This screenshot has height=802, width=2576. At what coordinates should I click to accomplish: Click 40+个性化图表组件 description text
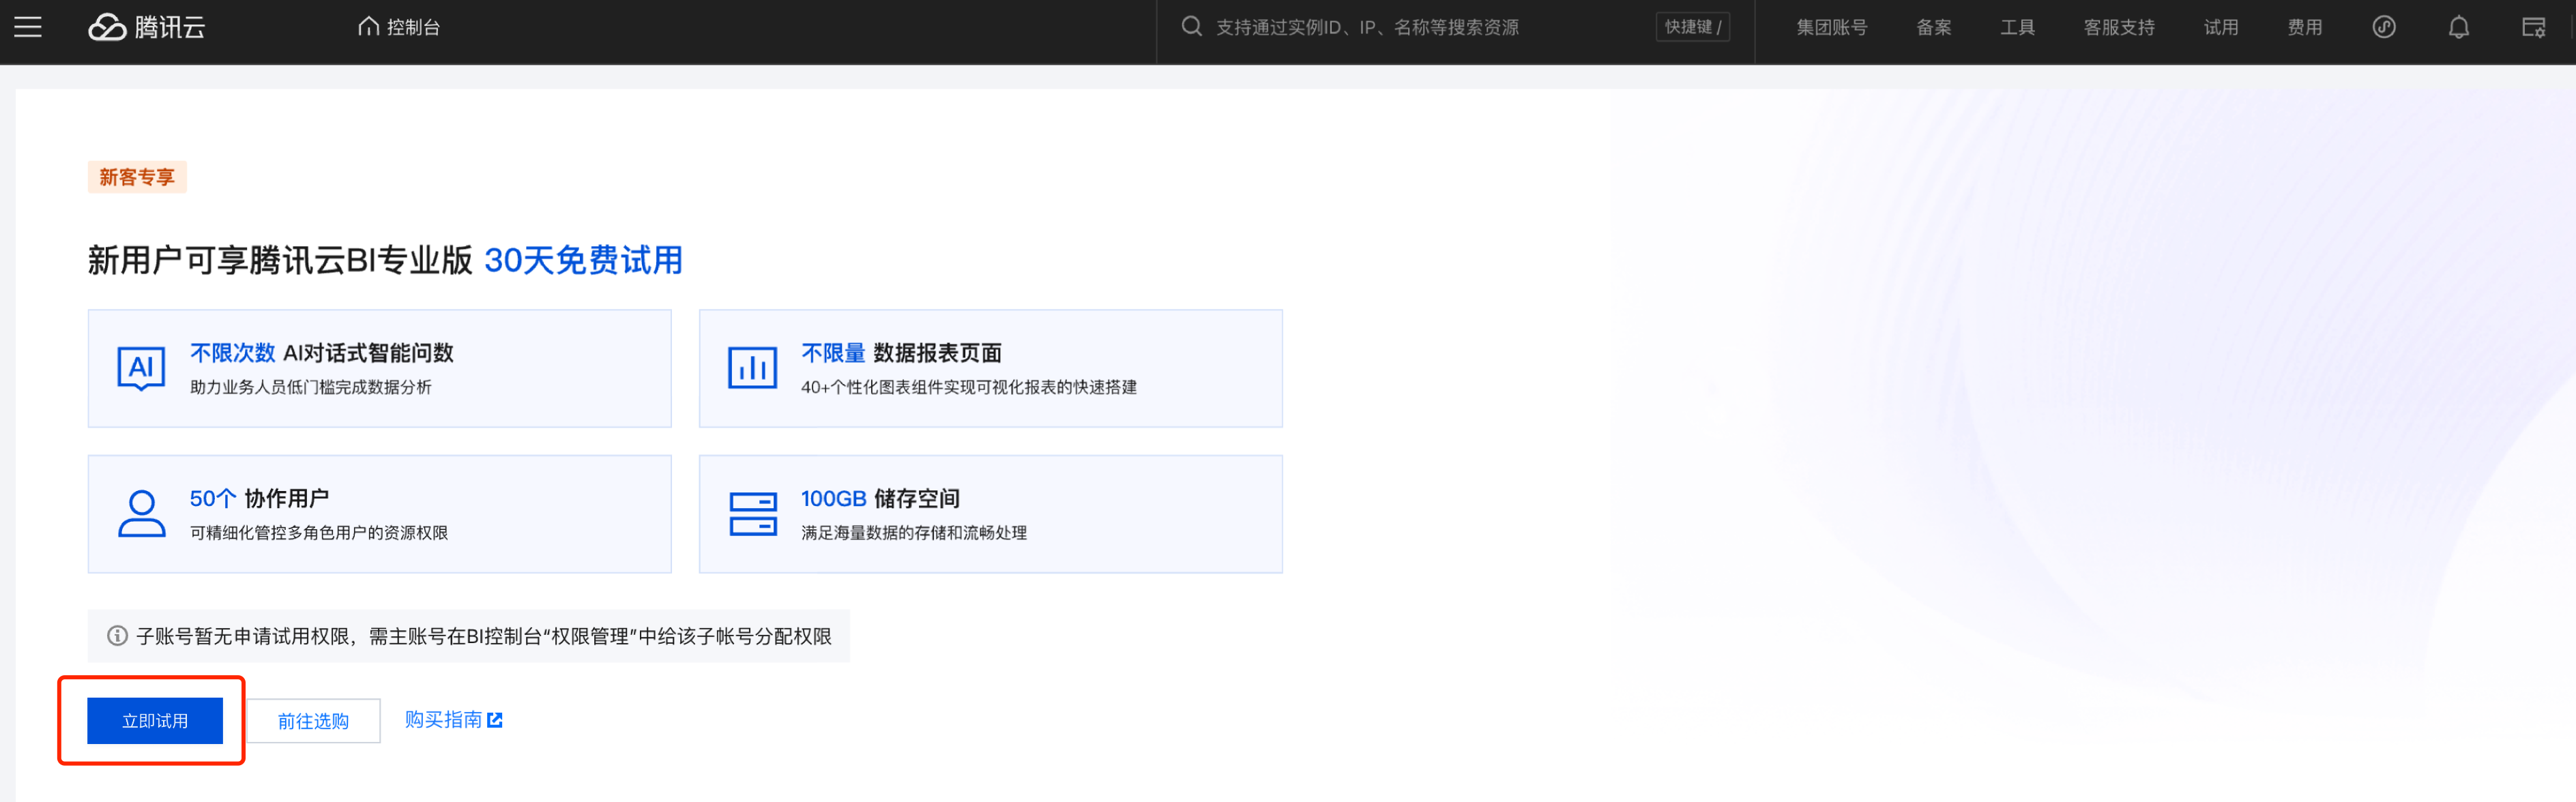pyautogui.click(x=969, y=387)
